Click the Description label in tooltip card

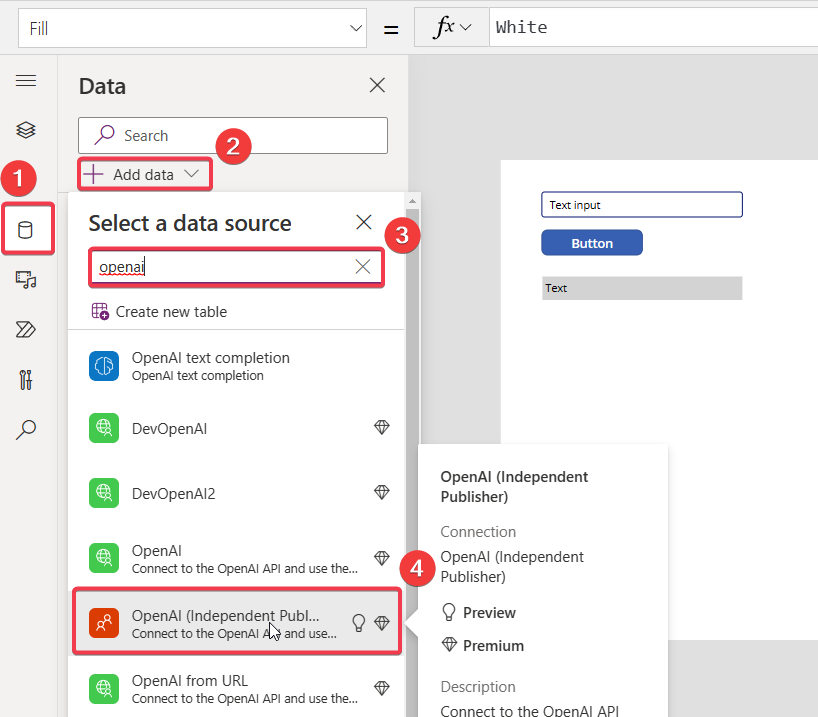(477, 687)
